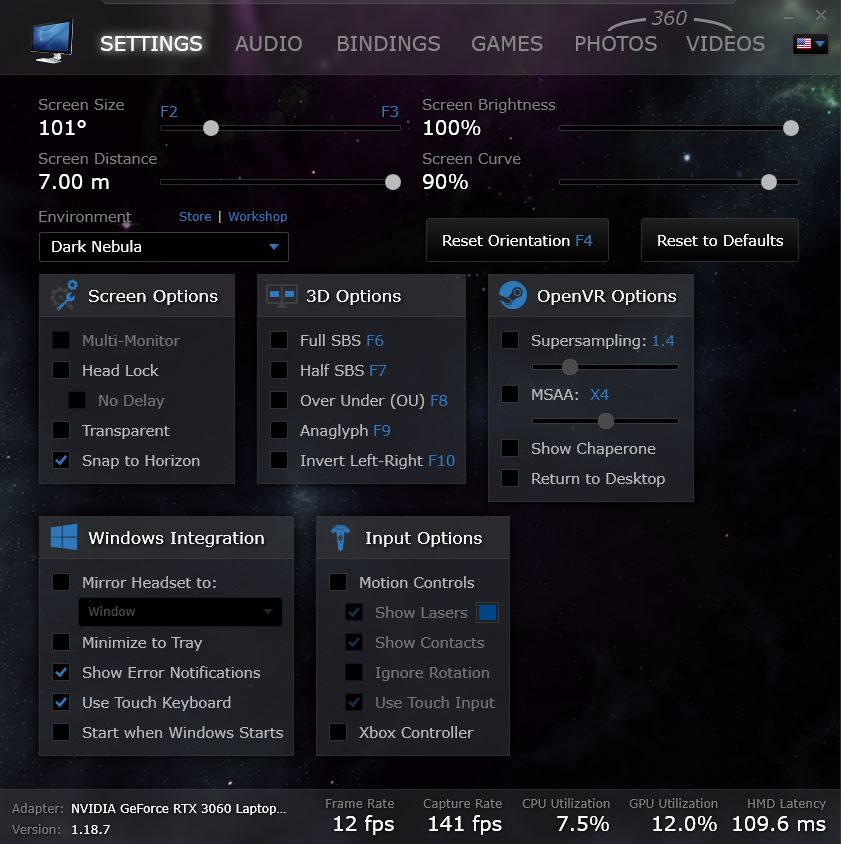841x844 pixels.
Task: Expand the Mirror Headset Window dropdown
Action: tap(180, 612)
